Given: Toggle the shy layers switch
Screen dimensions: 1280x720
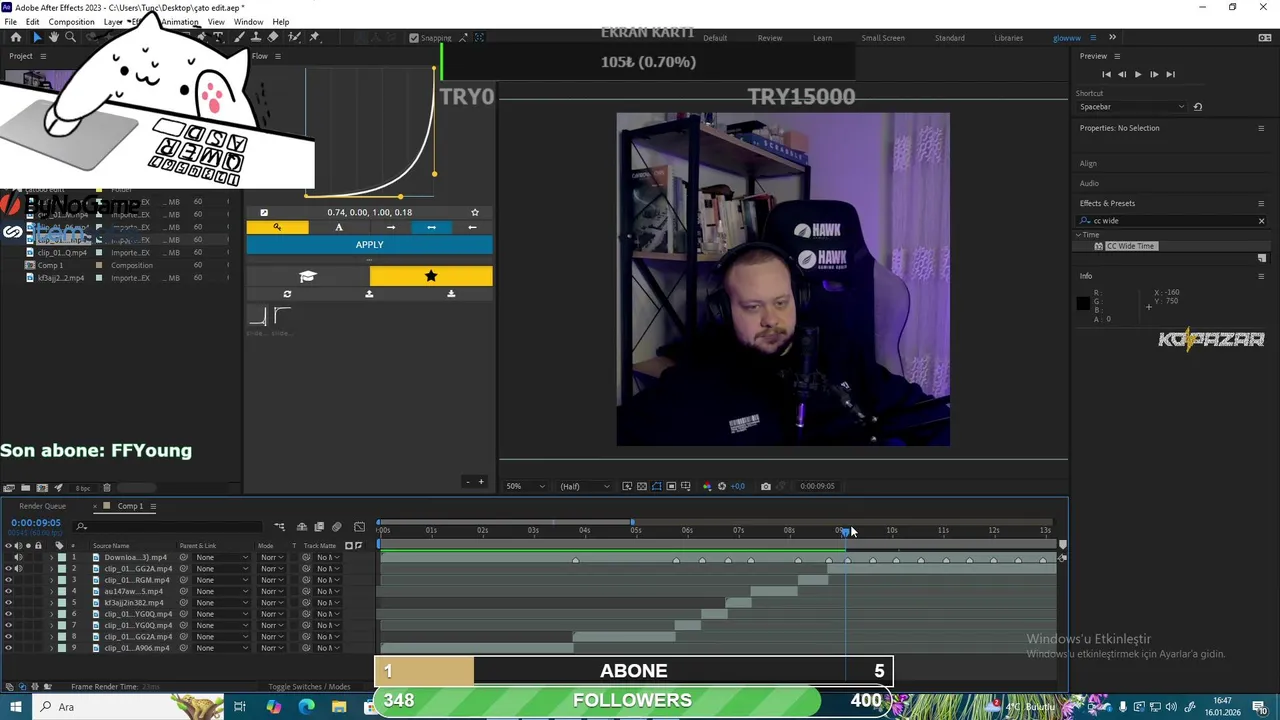Looking at the screenshot, I should click(302, 527).
